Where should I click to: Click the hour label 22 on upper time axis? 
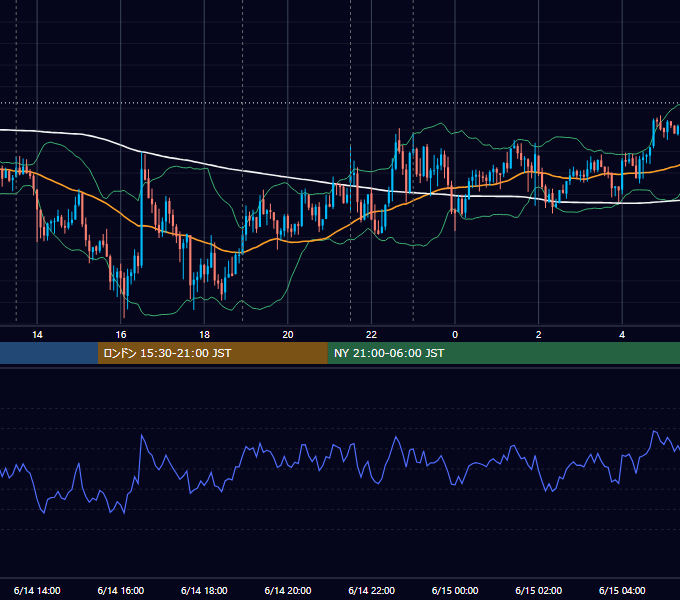pyautogui.click(x=371, y=335)
